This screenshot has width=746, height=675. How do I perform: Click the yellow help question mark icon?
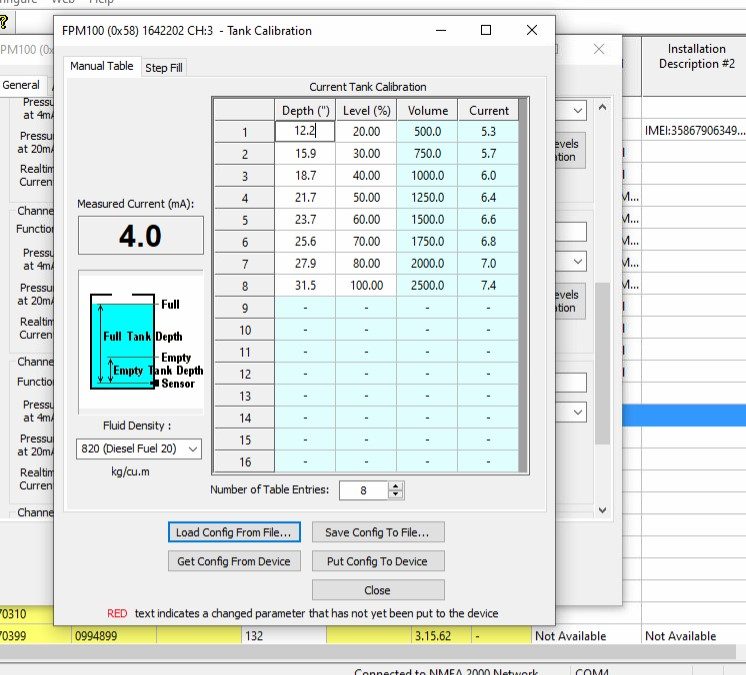4,22
